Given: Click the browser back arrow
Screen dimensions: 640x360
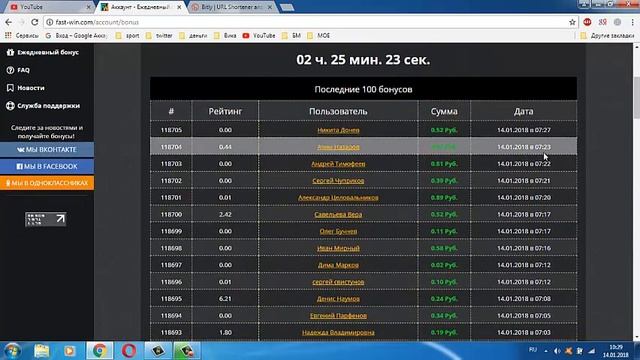Looking at the screenshot, I should click(x=9, y=22).
